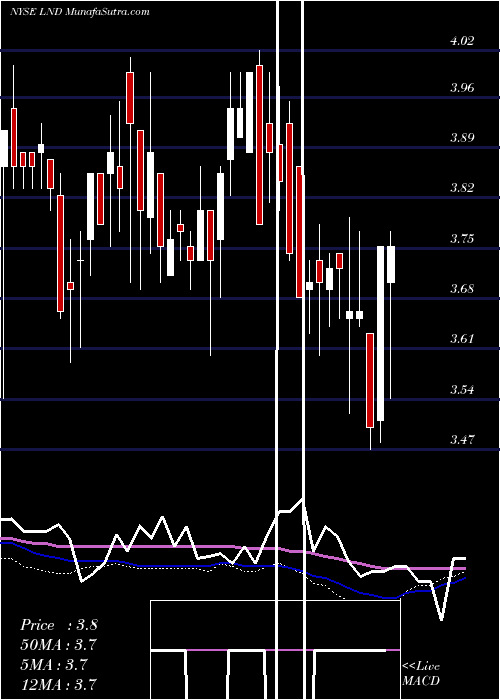Click the Price : 3.8 readout
This screenshot has width=500, height=700.
pos(58,625)
